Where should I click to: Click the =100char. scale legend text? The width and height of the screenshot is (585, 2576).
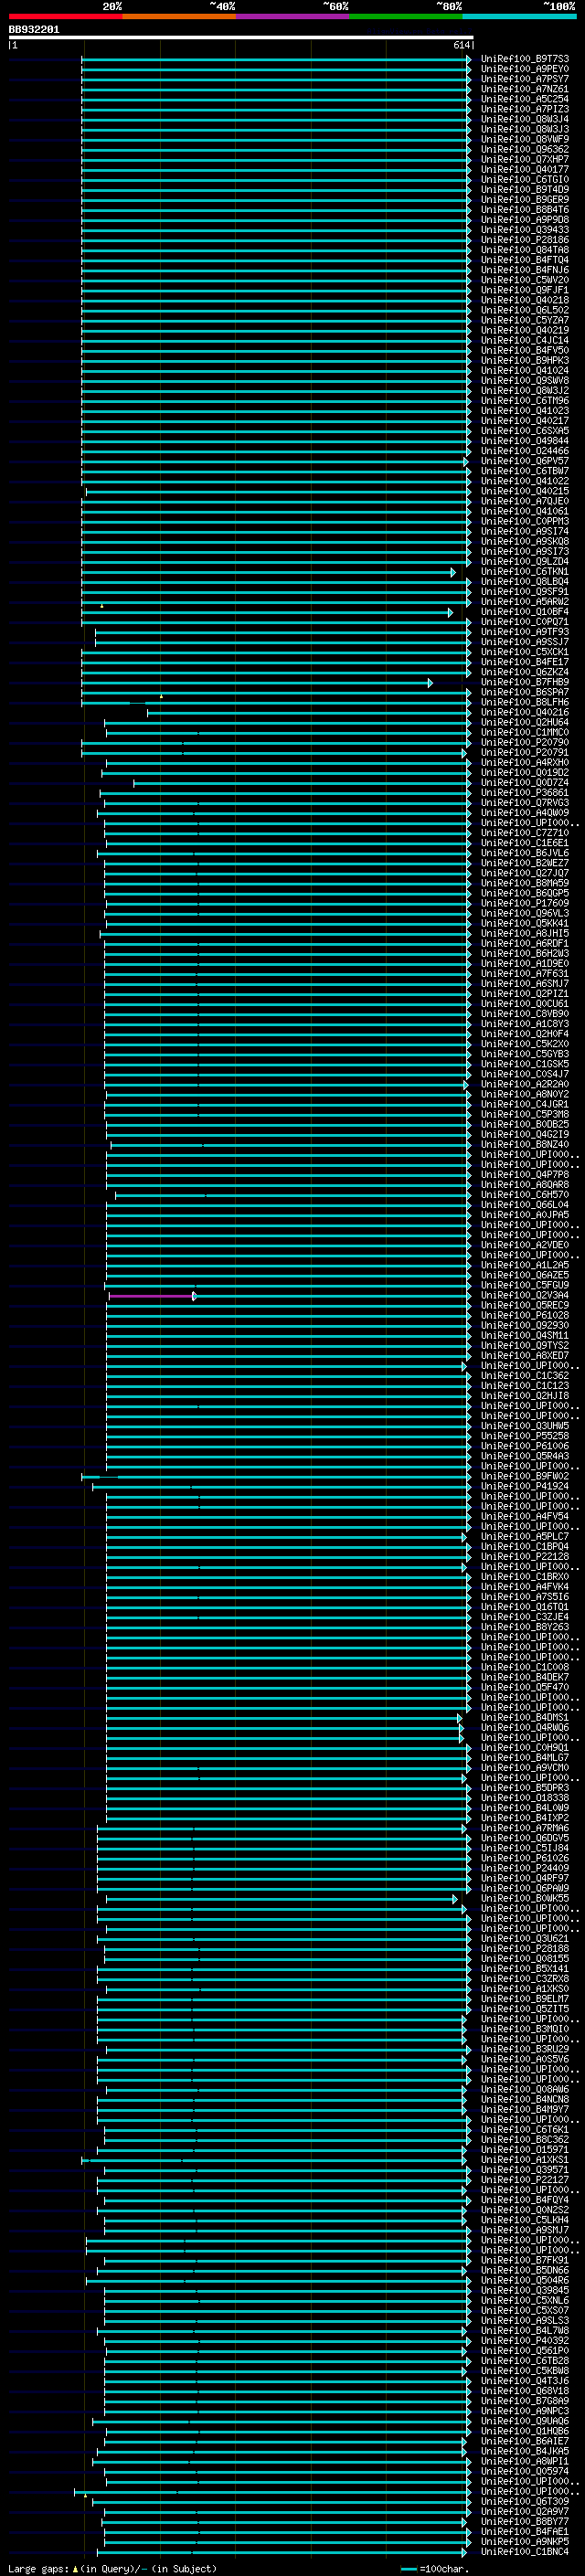pos(443,2568)
